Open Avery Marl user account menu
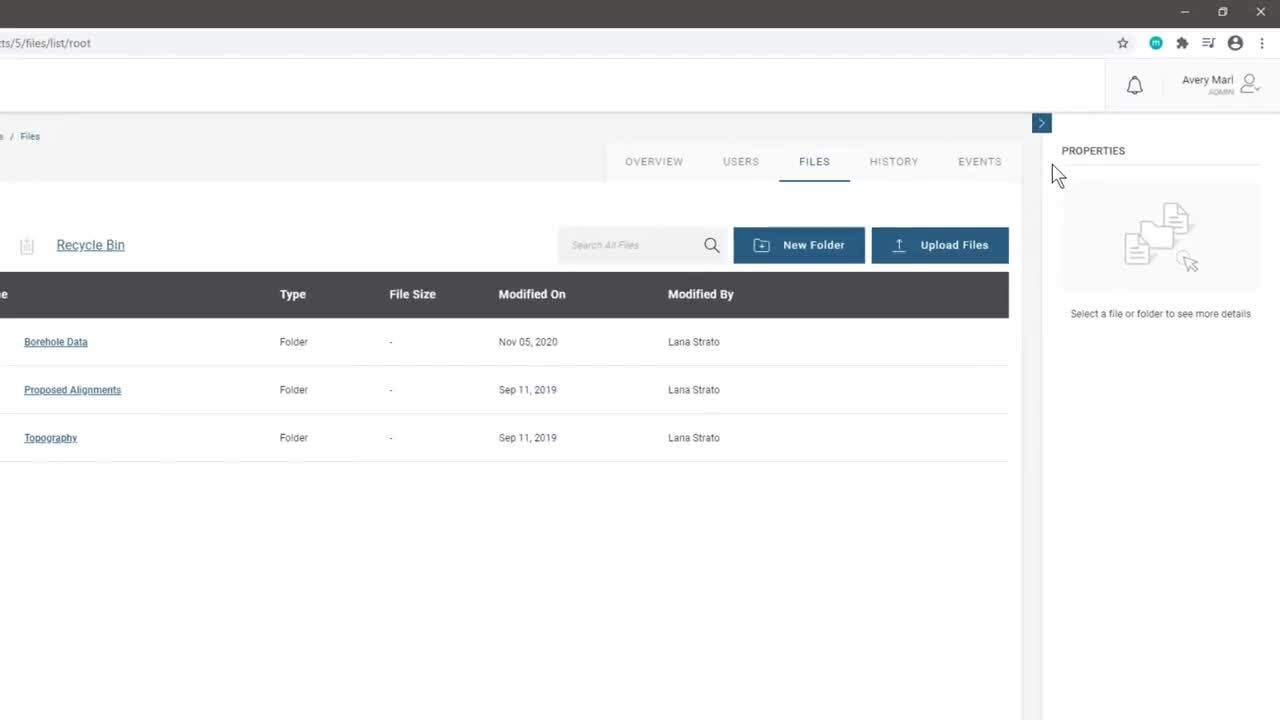Screen dimensions: 1280x720 pos(1220,85)
